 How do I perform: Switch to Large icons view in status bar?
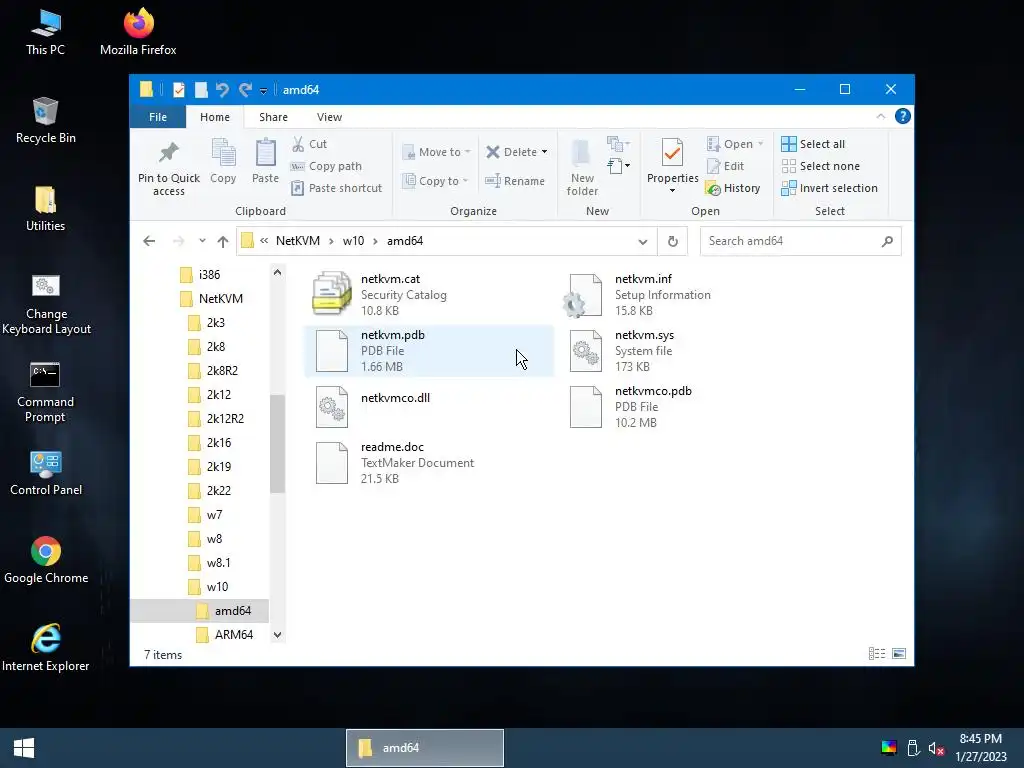pyautogui.click(x=899, y=654)
